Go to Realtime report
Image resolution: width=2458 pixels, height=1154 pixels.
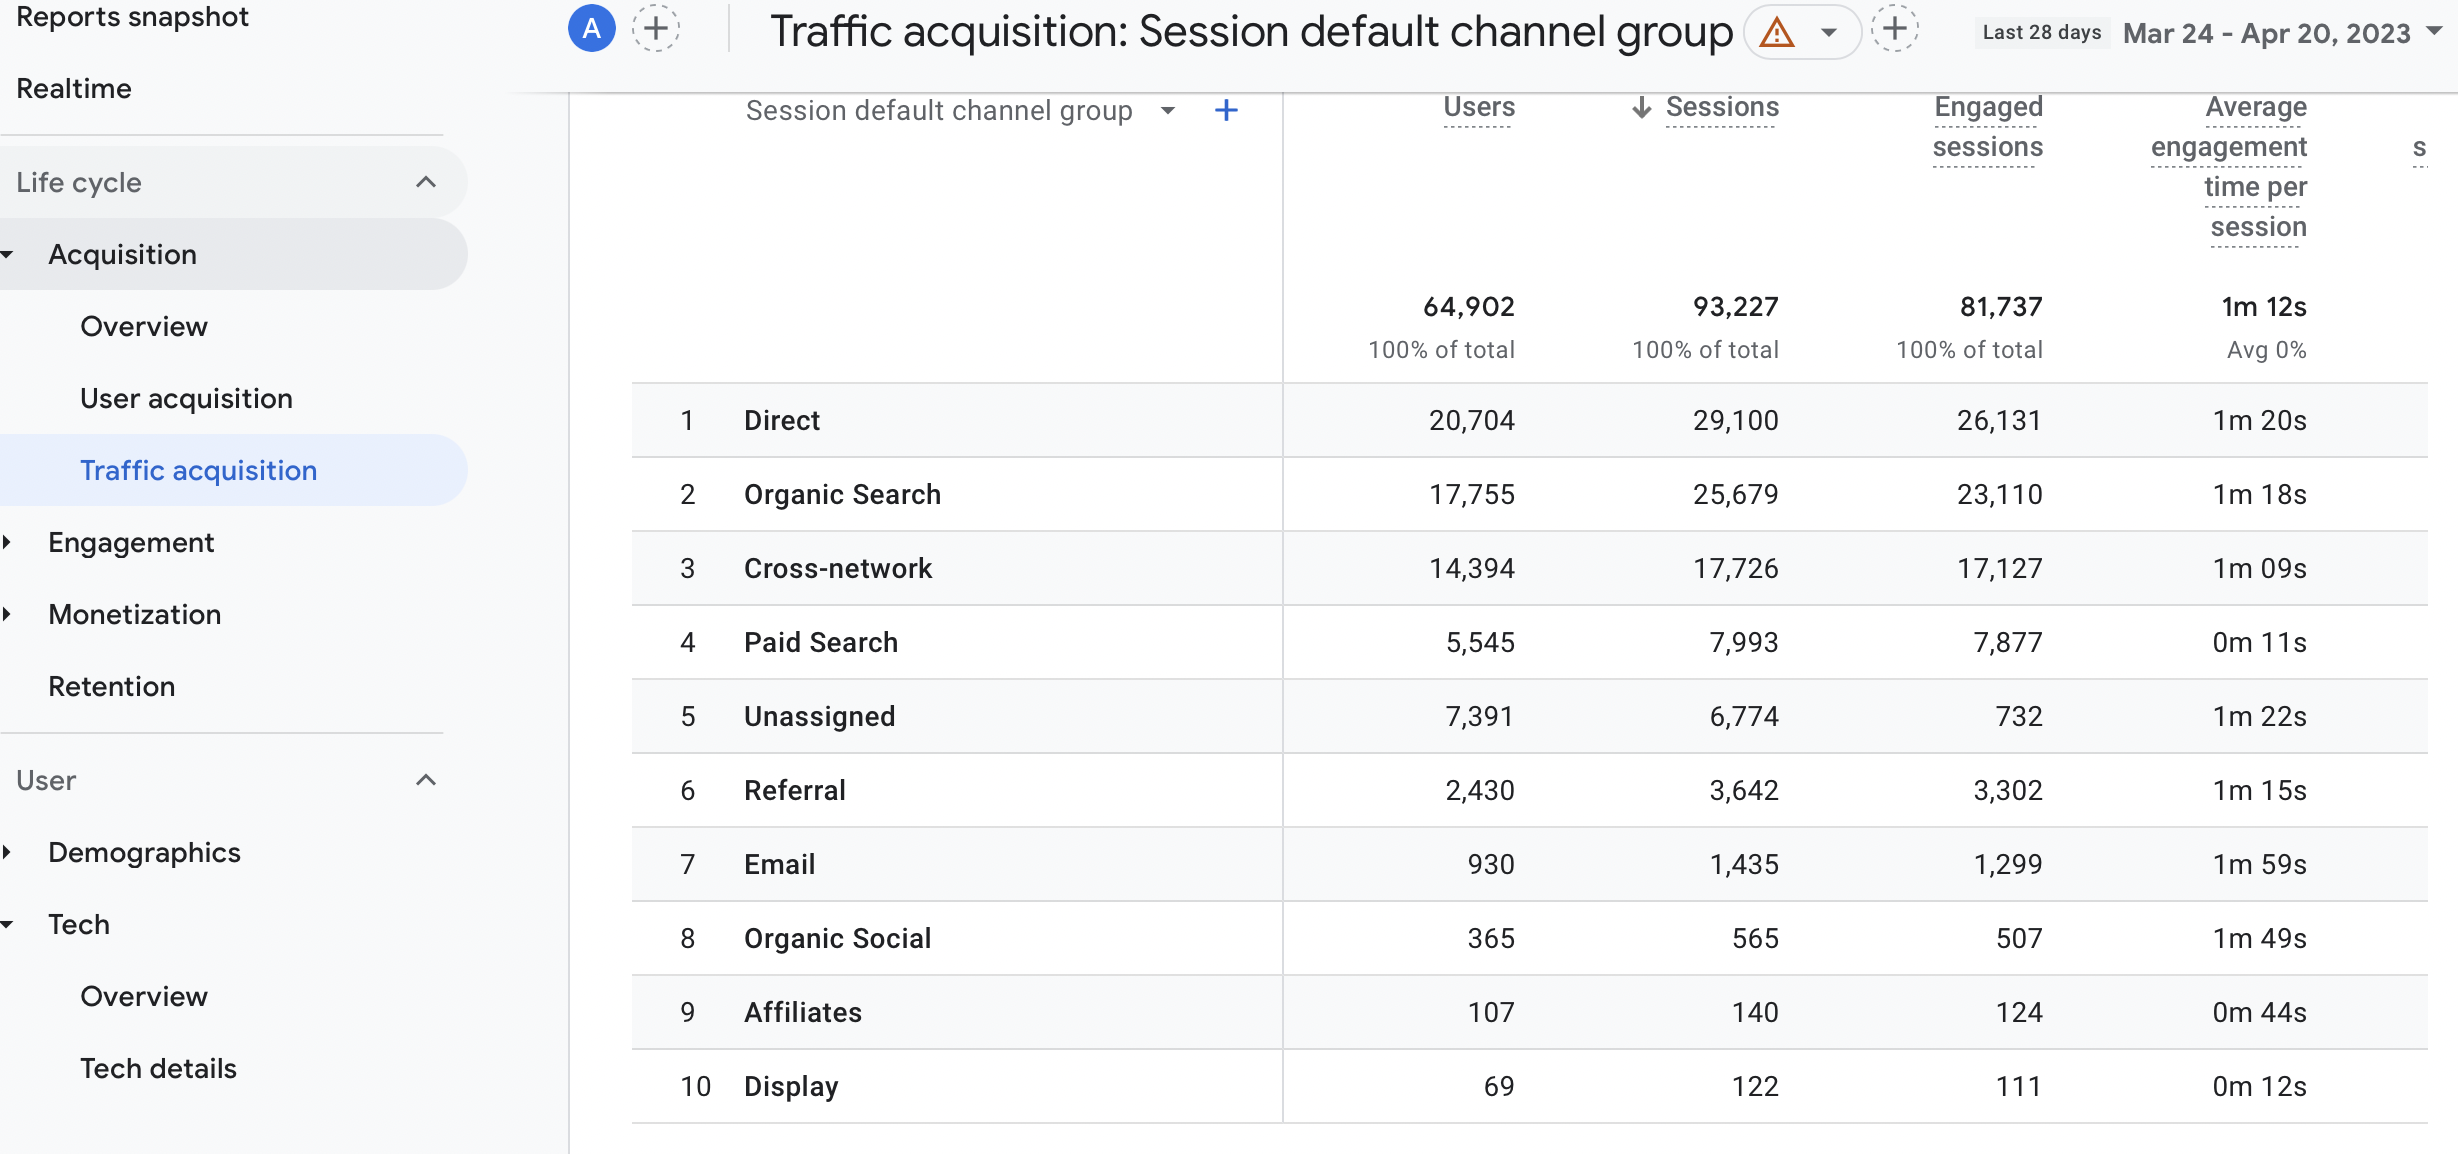tap(74, 88)
